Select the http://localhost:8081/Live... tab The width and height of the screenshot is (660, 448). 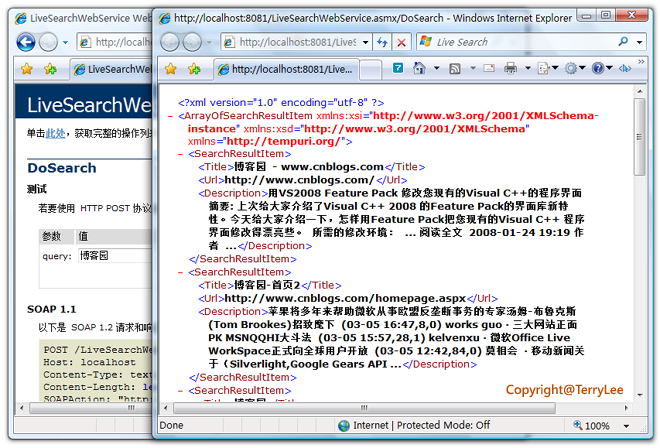pos(286,69)
